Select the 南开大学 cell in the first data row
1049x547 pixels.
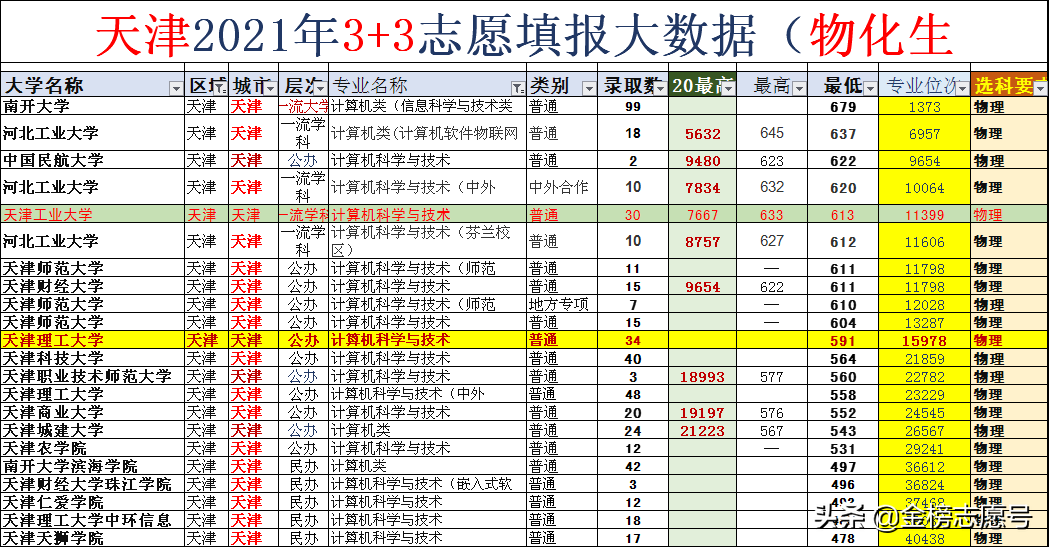coord(92,106)
